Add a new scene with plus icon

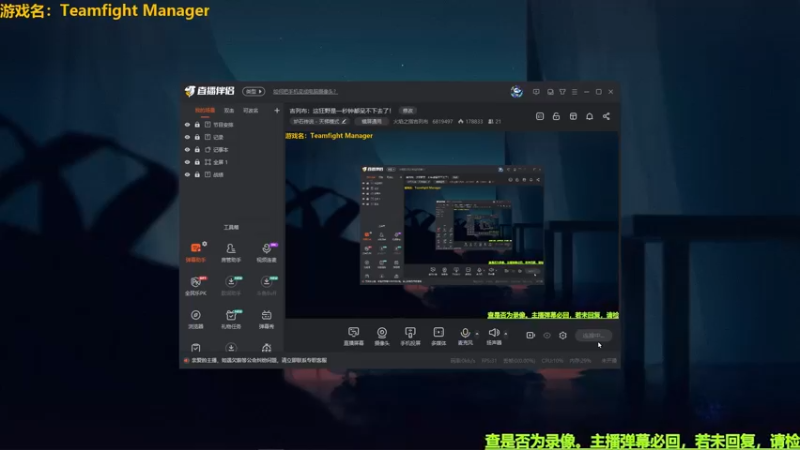pos(277,110)
